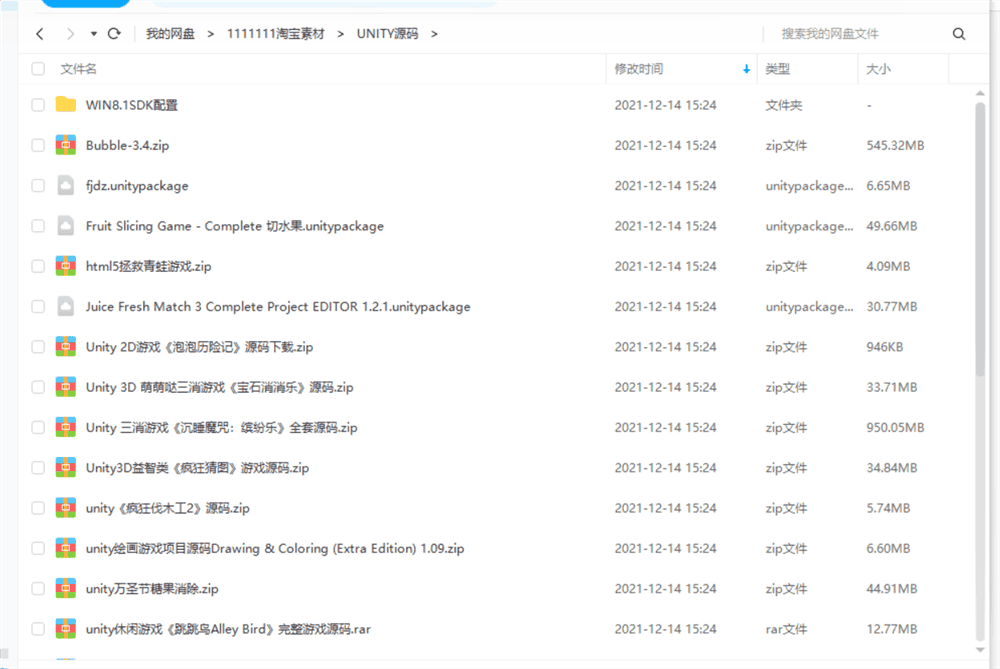The width and height of the screenshot is (1000, 669).
Task: Click the scrollbar down arrow
Action: (980, 650)
